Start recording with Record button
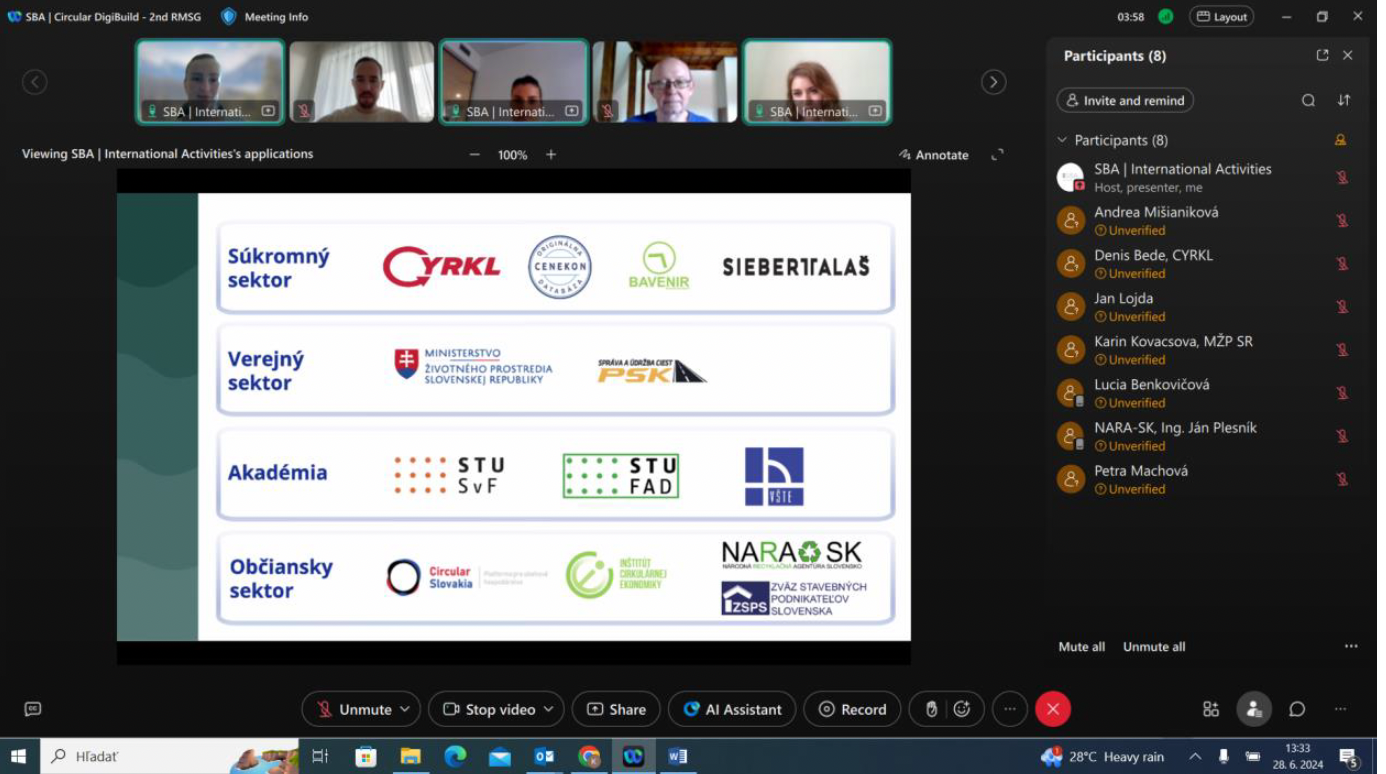The width and height of the screenshot is (1386, 774). coord(852,709)
